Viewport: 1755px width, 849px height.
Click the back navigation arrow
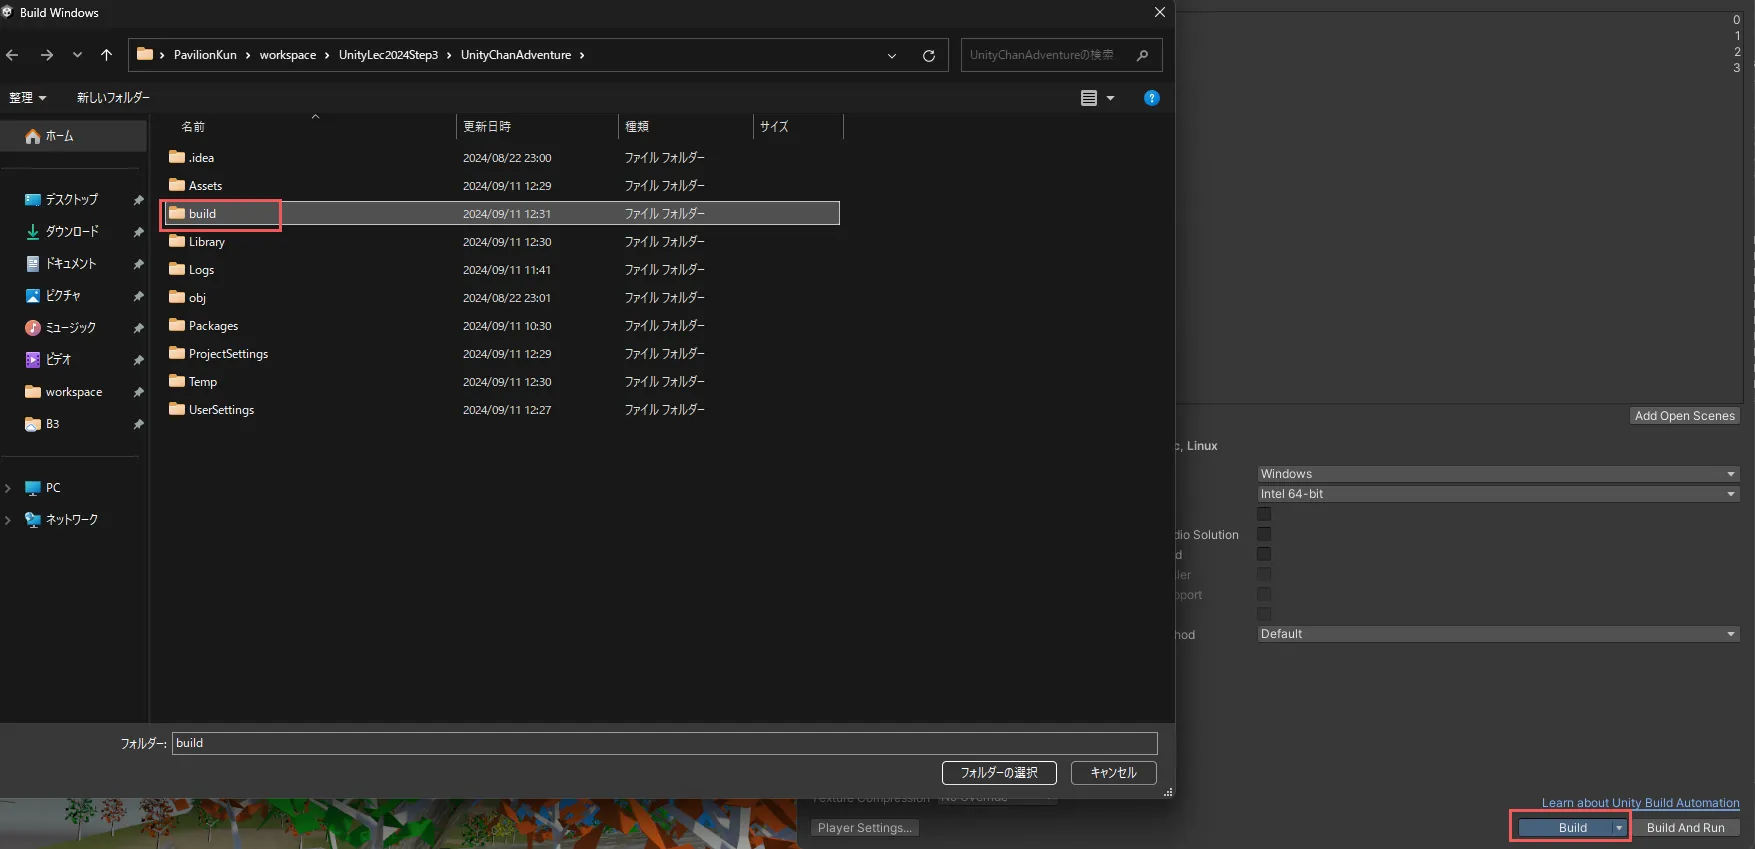[x=13, y=55]
